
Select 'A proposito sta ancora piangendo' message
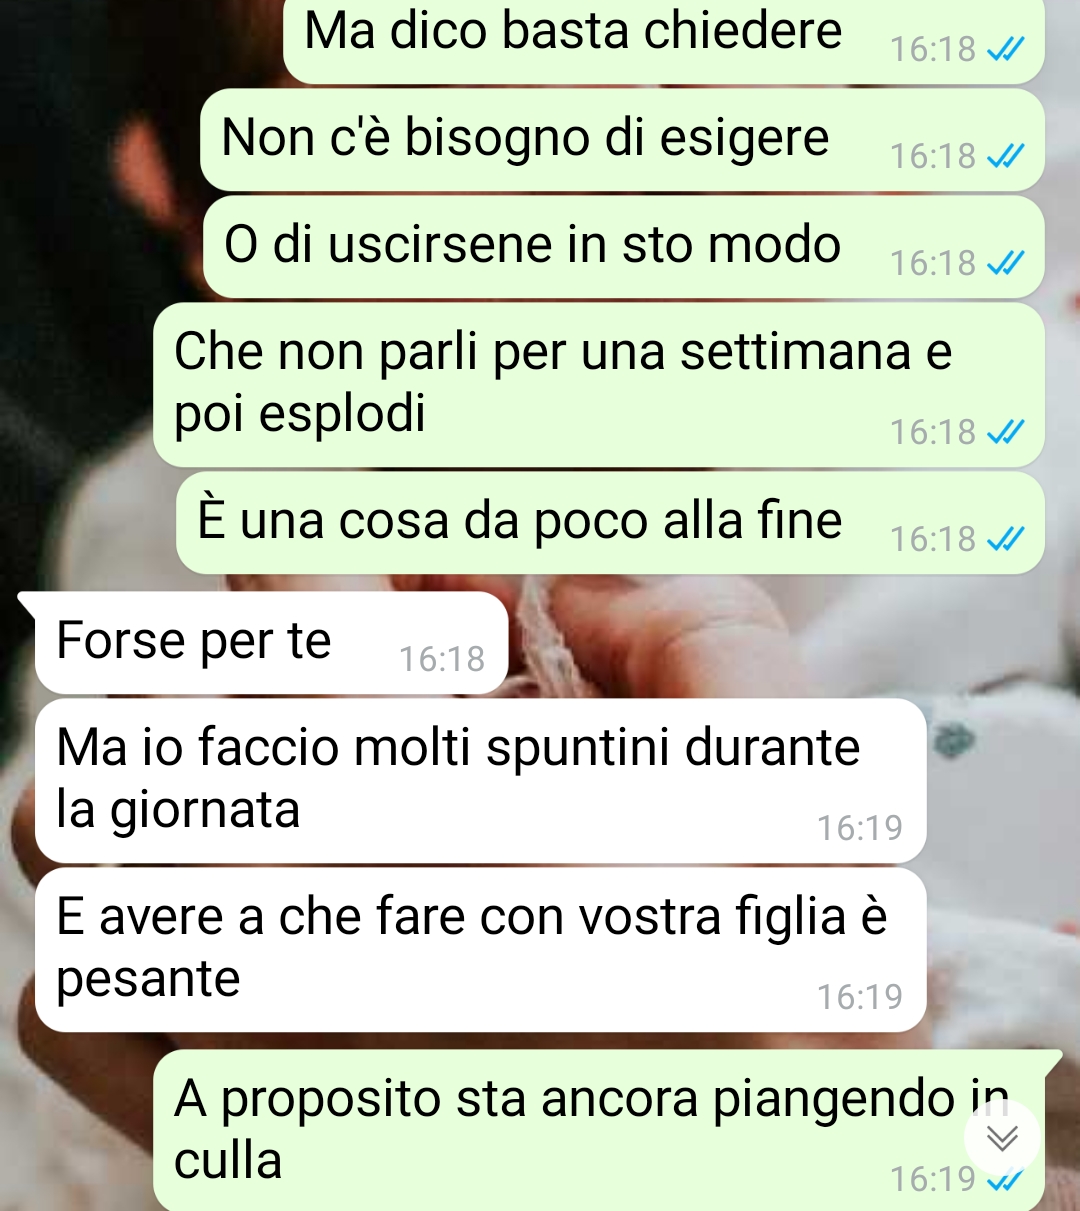[599, 1130]
